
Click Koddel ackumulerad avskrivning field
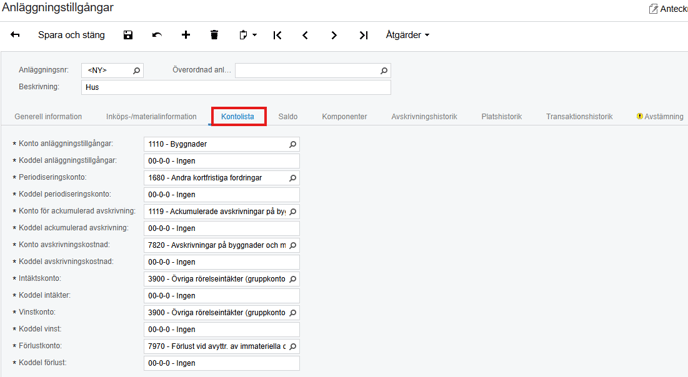(222, 228)
